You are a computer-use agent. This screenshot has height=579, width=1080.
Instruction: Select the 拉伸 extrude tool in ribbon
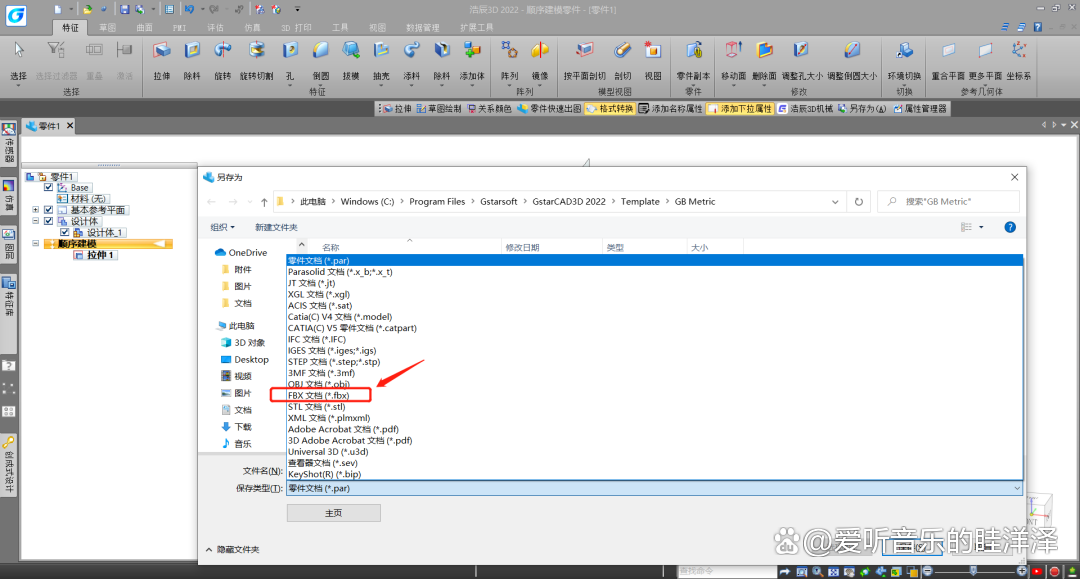tap(162, 59)
